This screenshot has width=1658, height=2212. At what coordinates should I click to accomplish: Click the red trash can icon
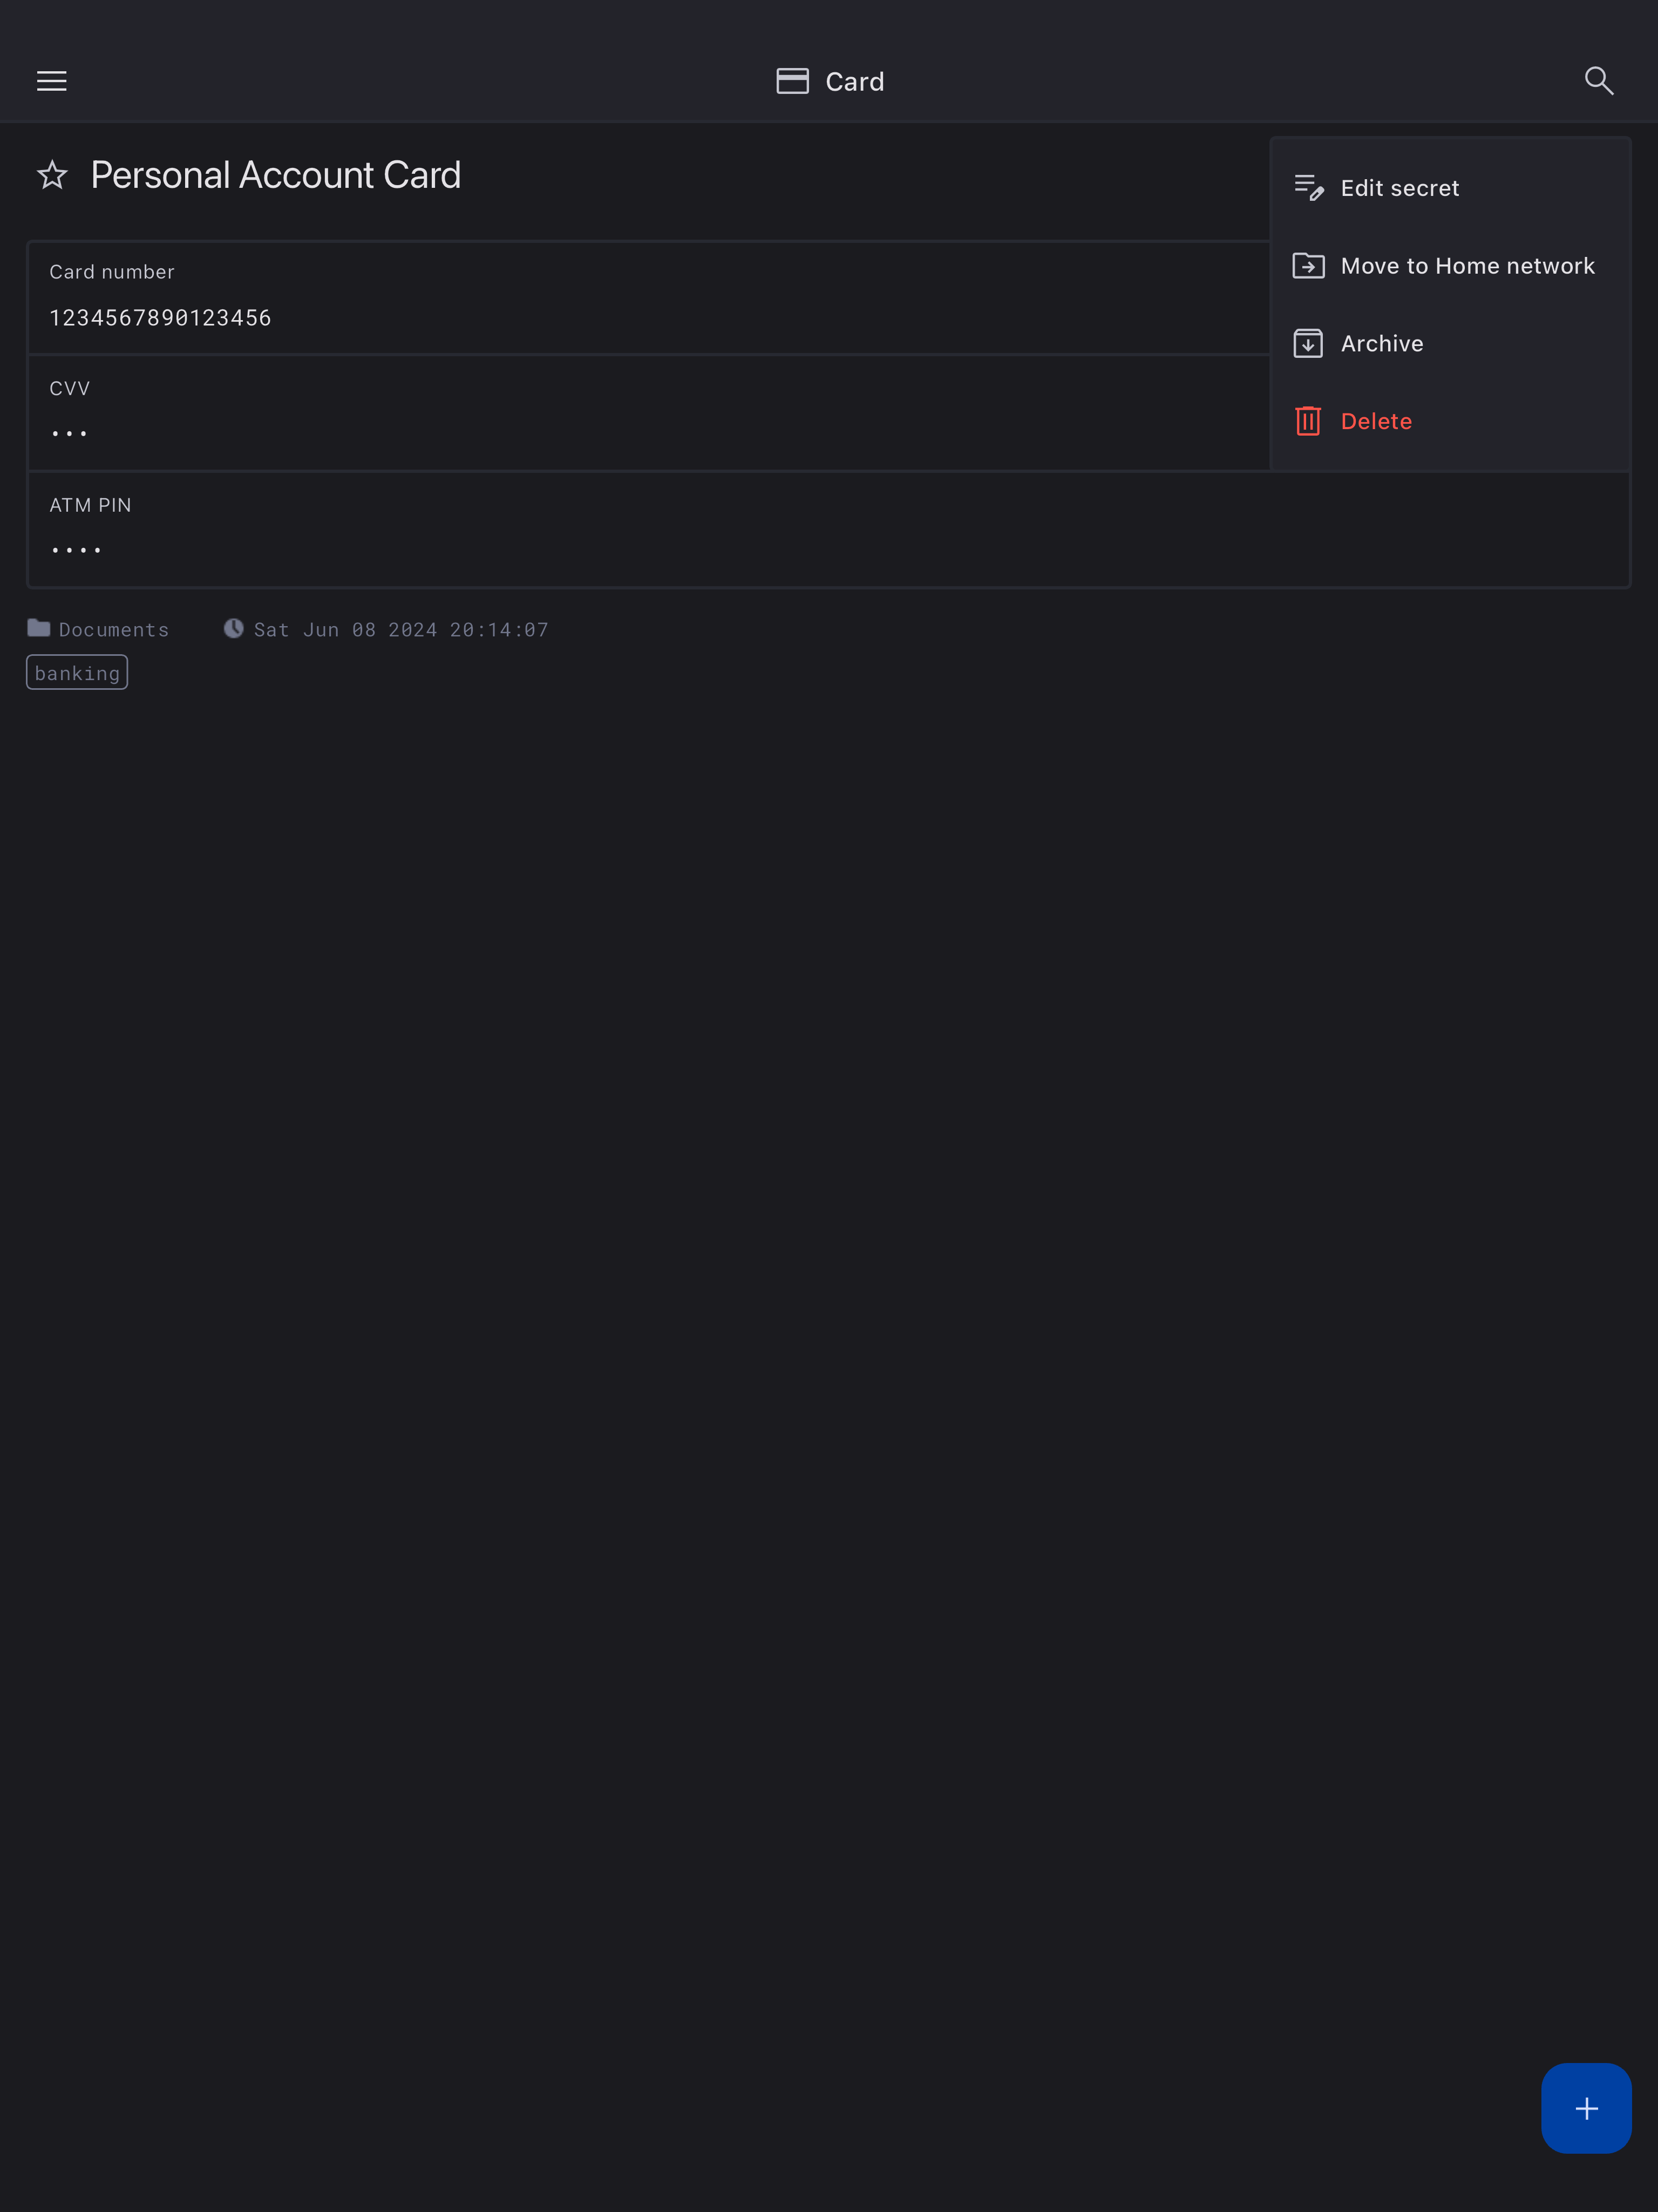point(1308,421)
